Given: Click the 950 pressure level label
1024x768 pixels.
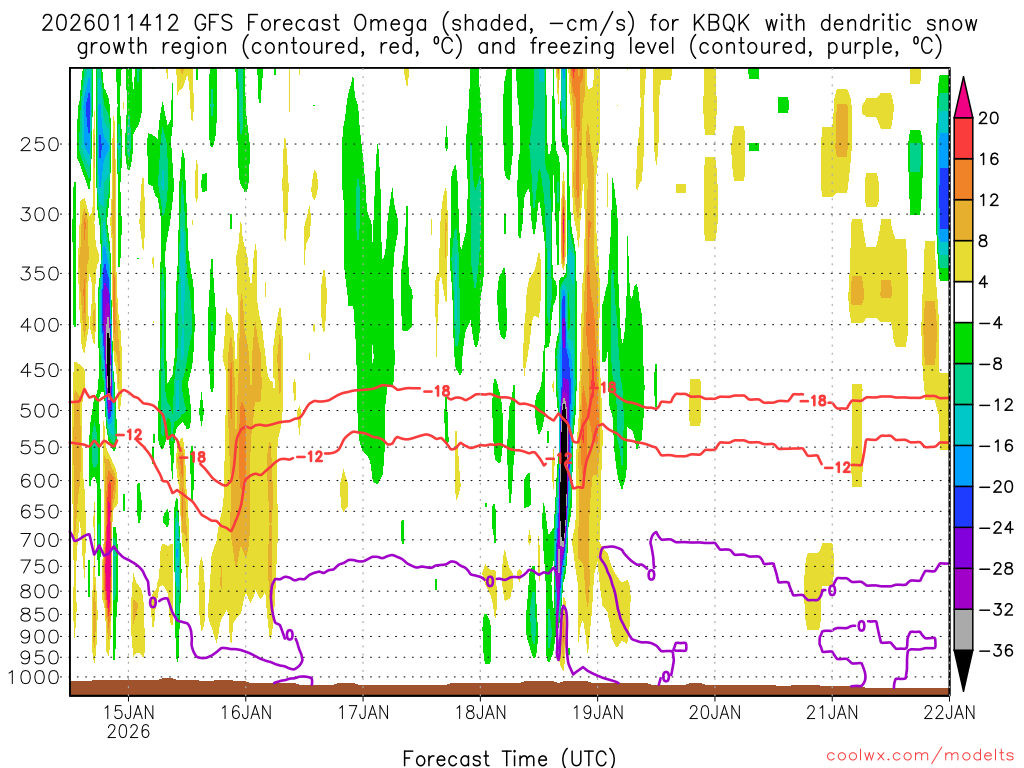Looking at the screenshot, I should 40,658.
